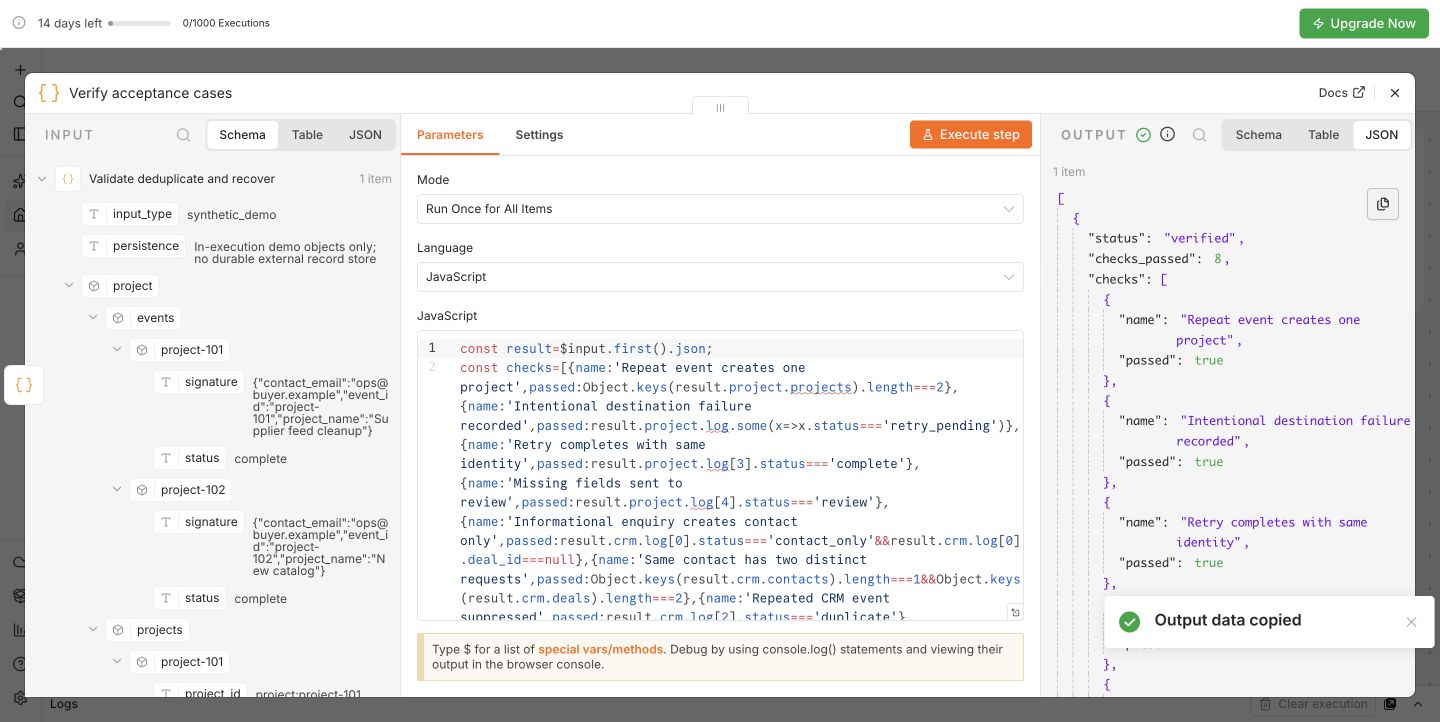Screen dimensions: 1440x722
Task: Click the Code node icon beside the modal
Action: 24,384
